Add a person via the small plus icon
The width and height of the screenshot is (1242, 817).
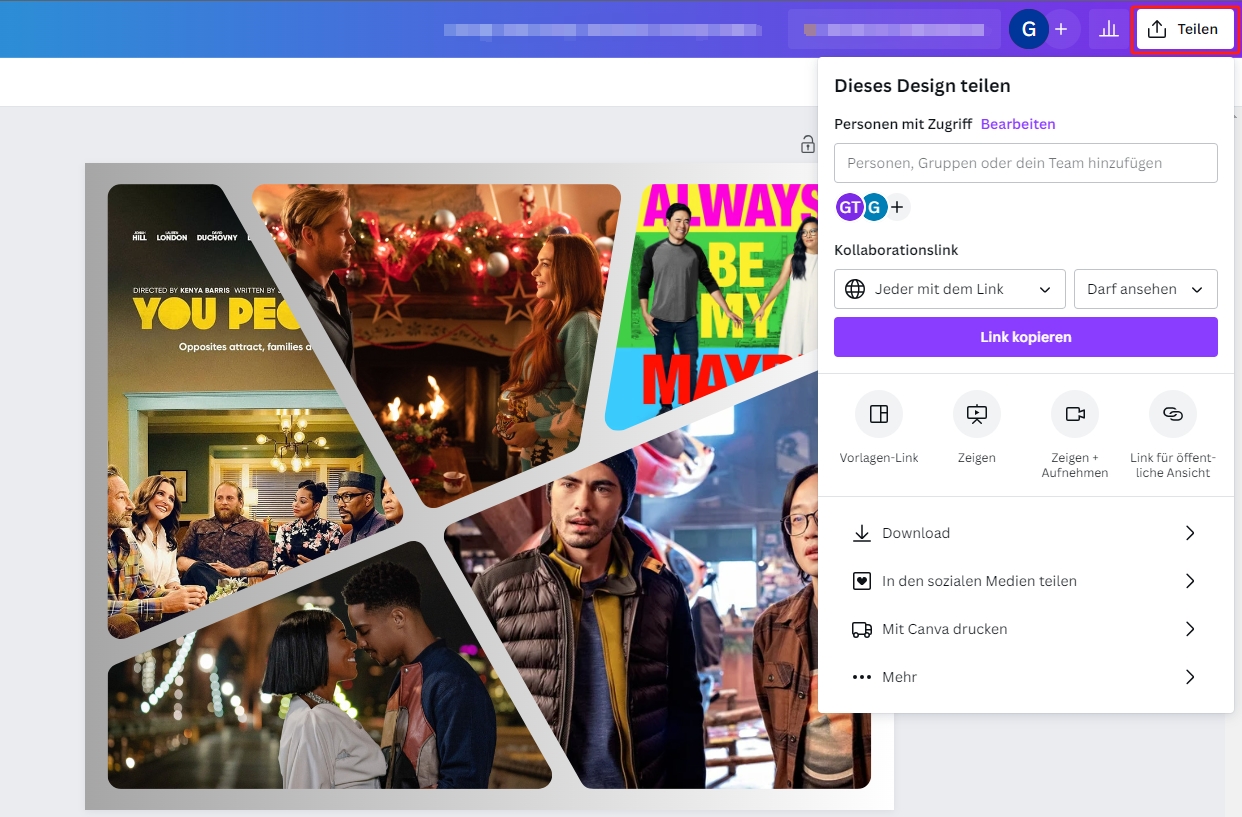tap(898, 207)
